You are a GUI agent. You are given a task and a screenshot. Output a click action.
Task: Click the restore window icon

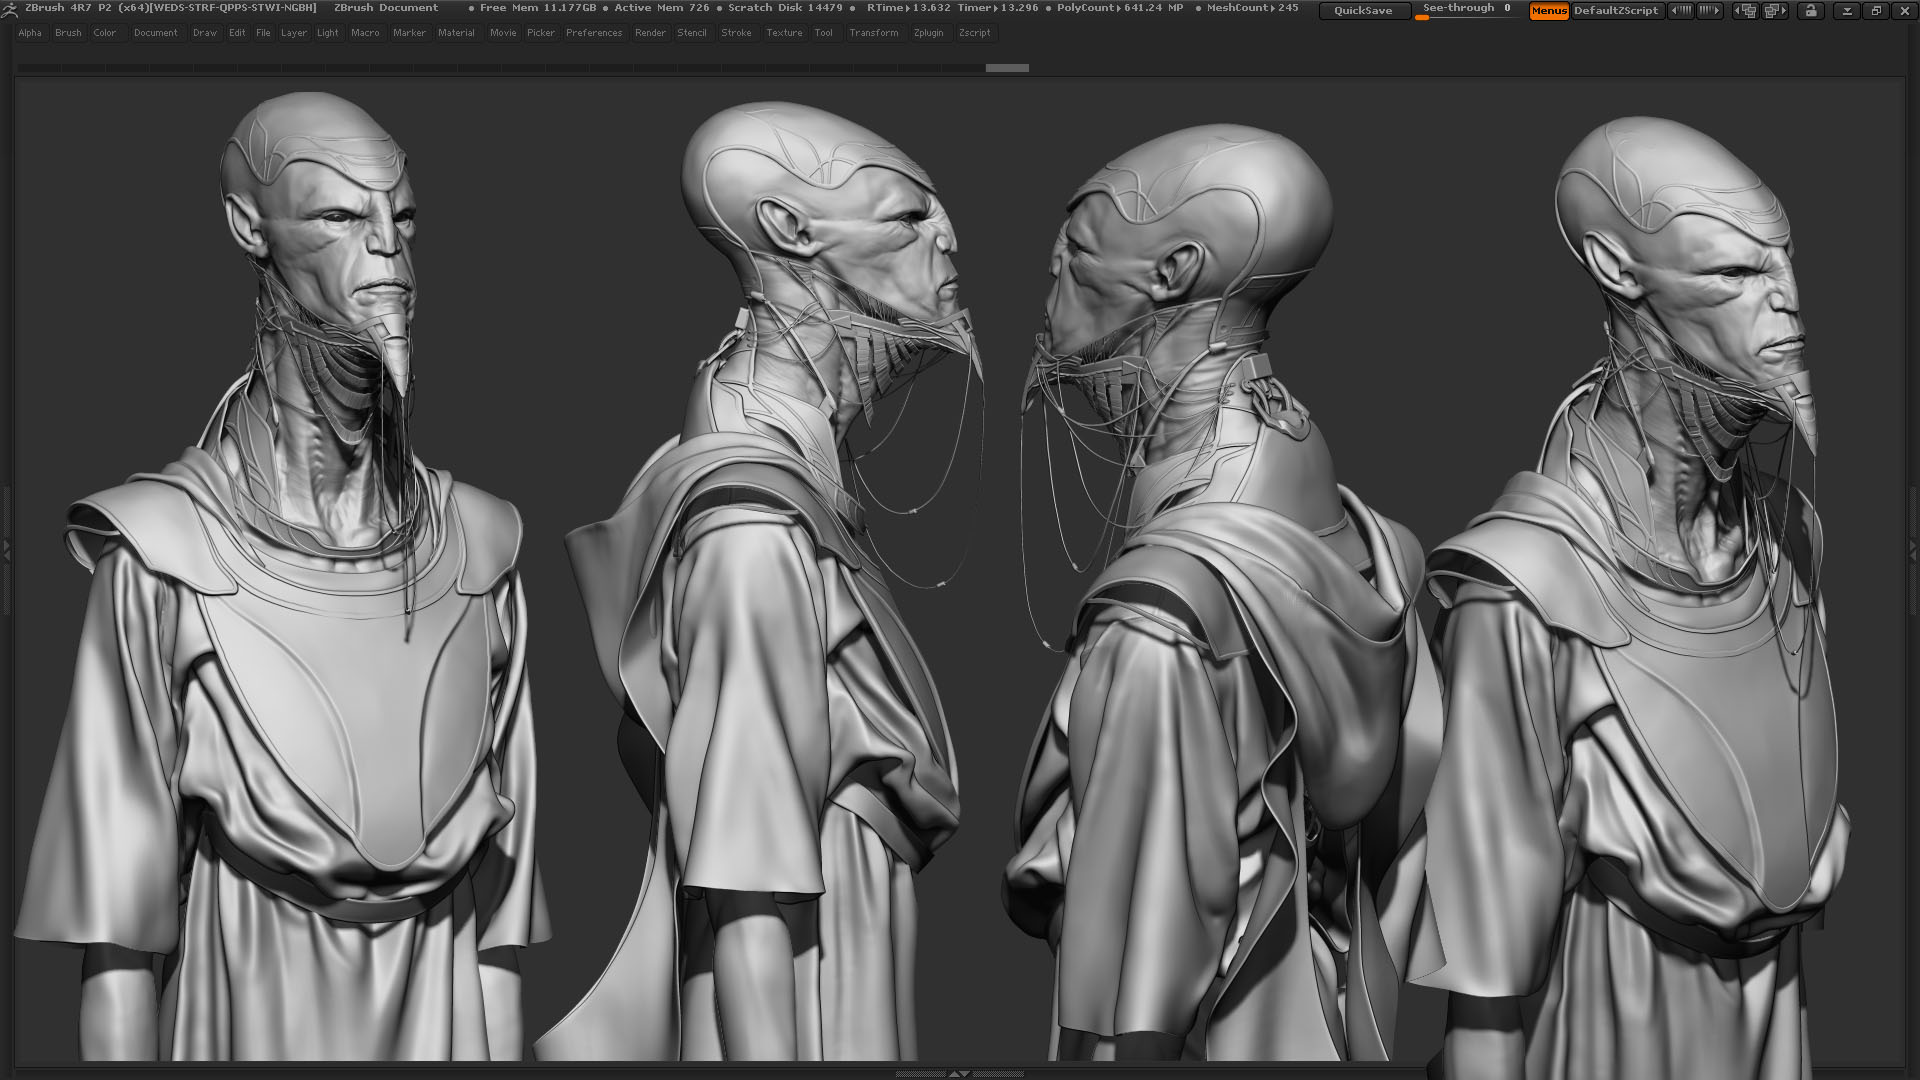(x=1876, y=11)
